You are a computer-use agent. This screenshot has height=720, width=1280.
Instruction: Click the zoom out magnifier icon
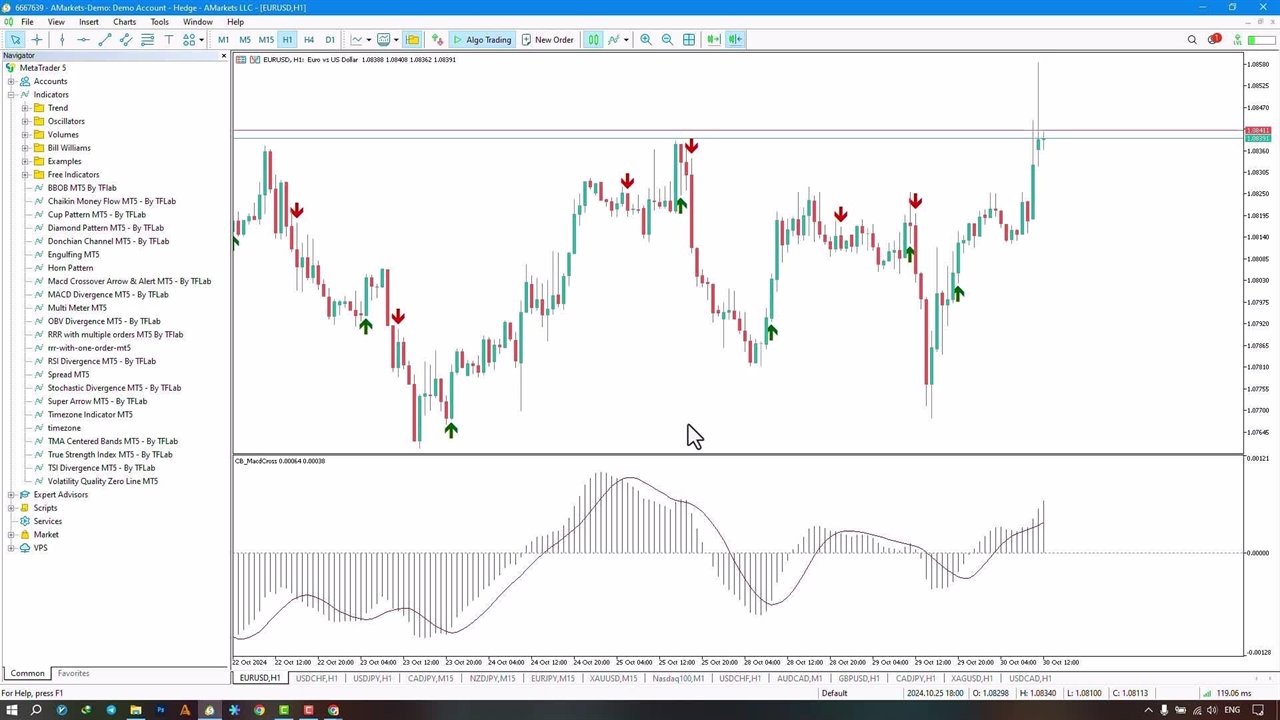(x=667, y=40)
